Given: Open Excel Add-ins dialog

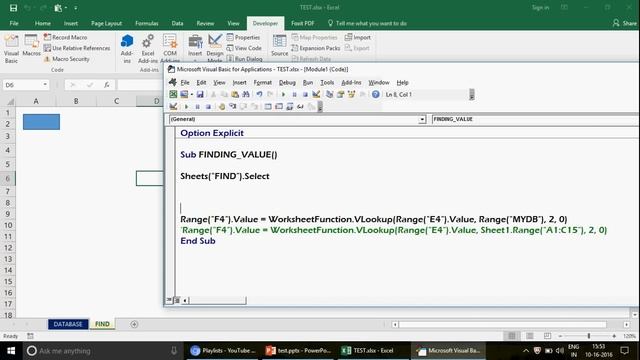Looking at the screenshot, I should pos(148,49).
